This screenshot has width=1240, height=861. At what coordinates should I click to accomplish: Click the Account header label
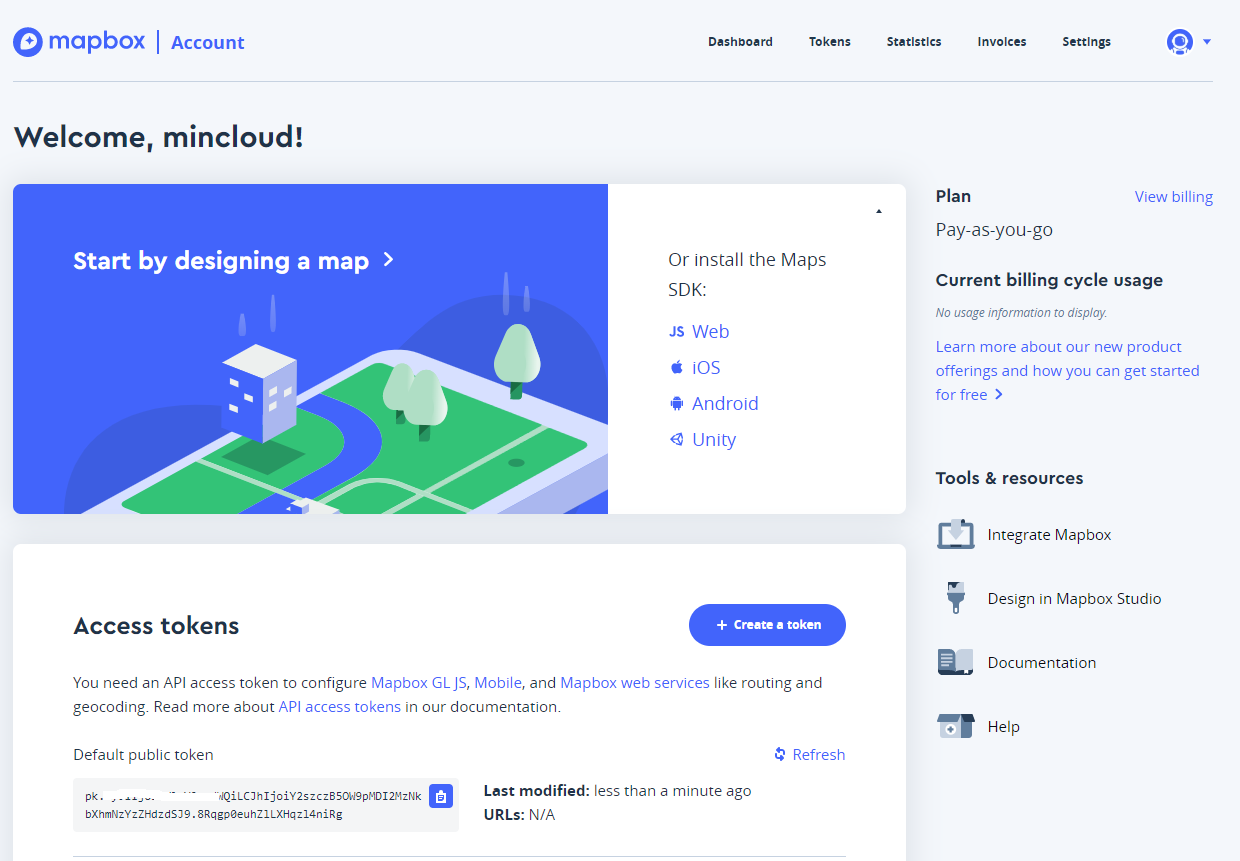pyautogui.click(x=208, y=42)
